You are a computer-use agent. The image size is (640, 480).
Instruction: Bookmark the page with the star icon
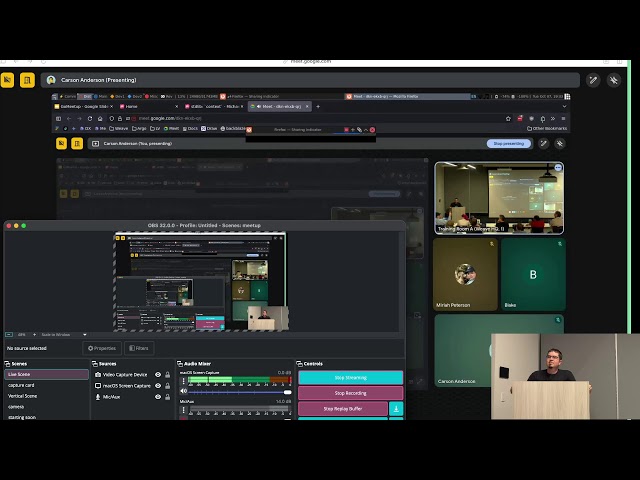(x=508, y=118)
